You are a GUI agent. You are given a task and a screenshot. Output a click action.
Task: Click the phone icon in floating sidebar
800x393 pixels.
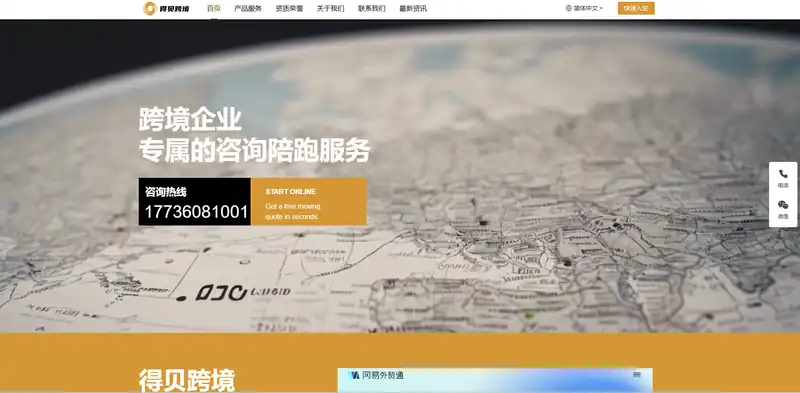(783, 174)
